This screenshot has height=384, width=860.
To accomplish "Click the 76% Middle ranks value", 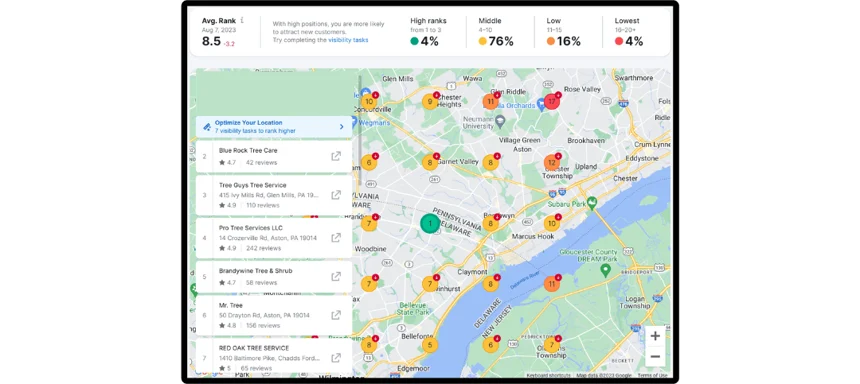I will [x=501, y=41].
